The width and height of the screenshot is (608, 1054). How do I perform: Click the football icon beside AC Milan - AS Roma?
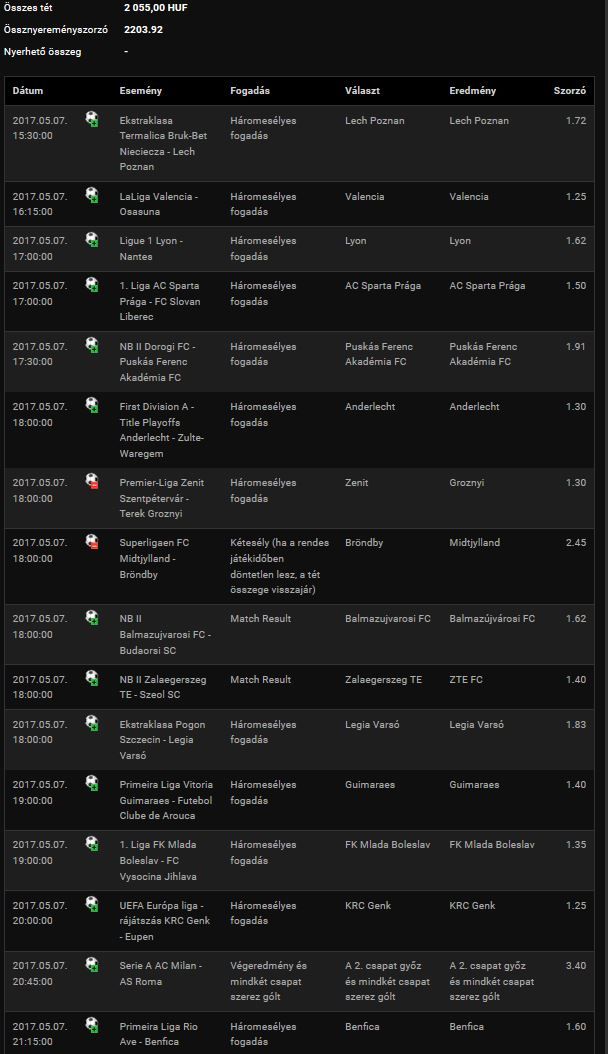coord(92,965)
